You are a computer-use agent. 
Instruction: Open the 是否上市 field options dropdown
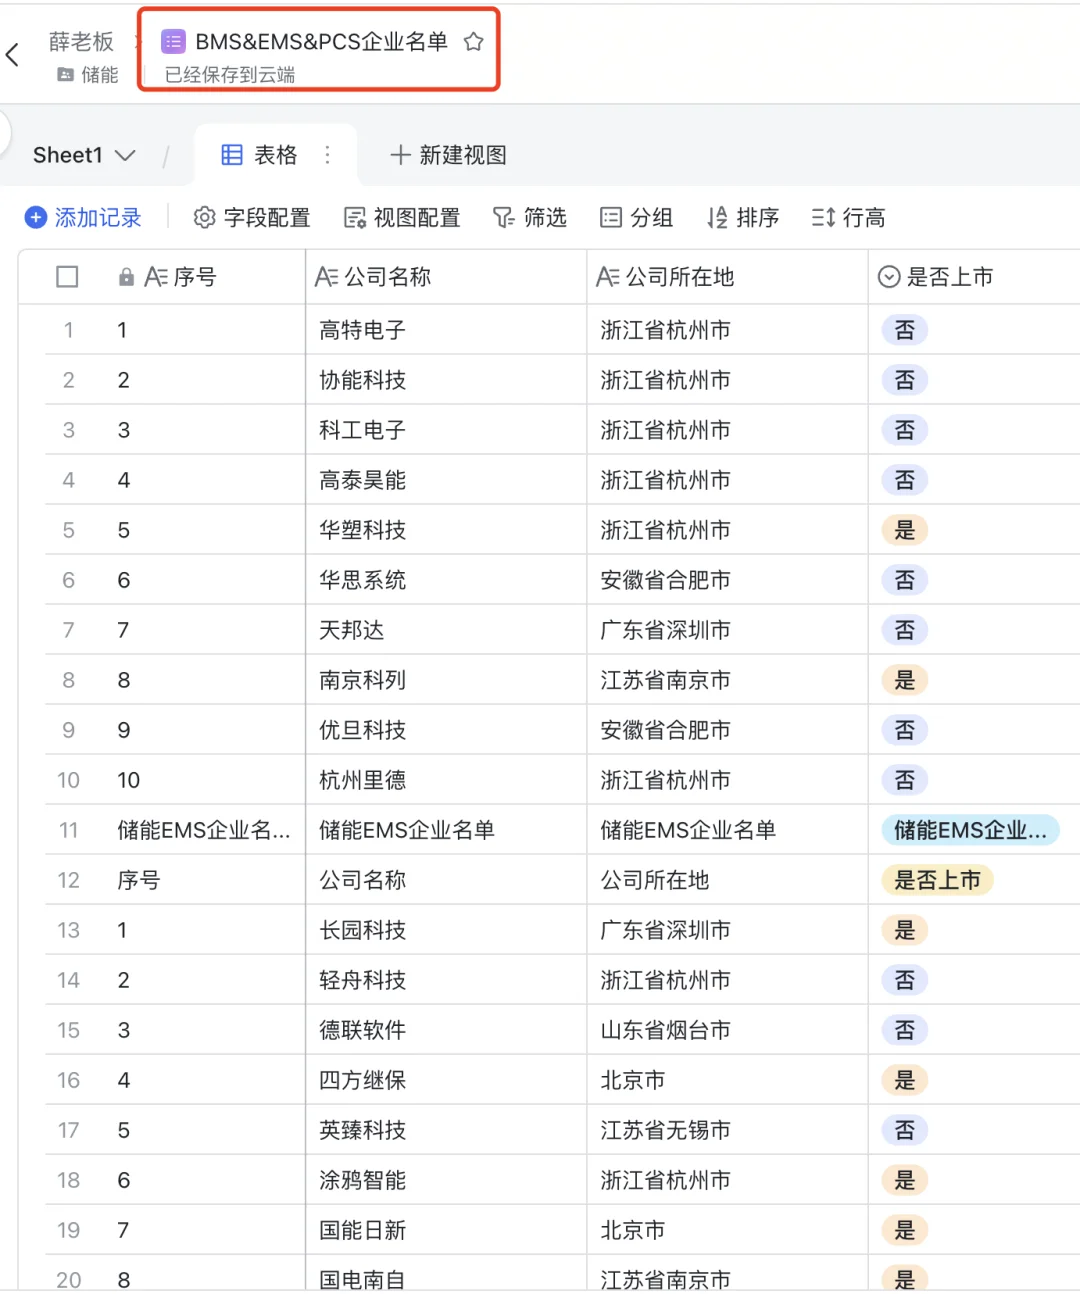pos(888,277)
